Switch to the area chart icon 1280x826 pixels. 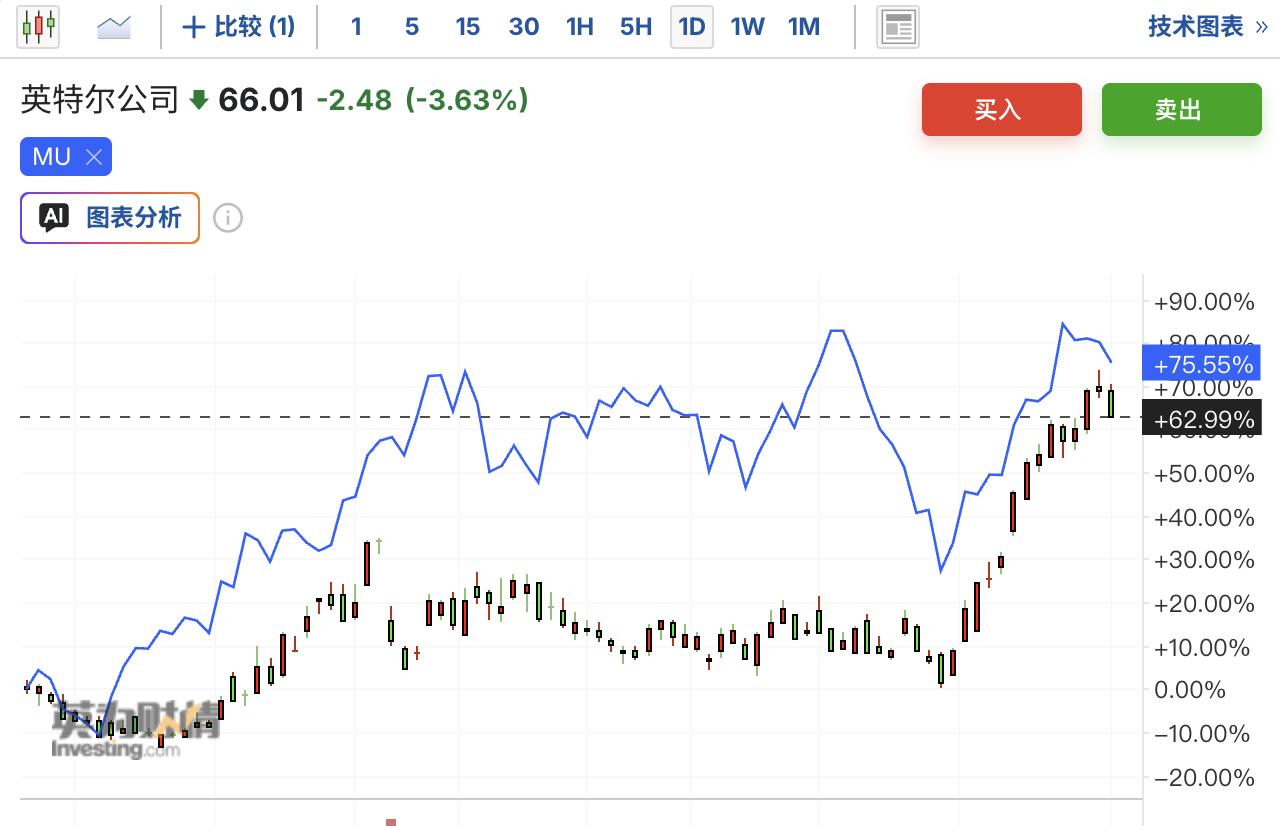pos(113,26)
